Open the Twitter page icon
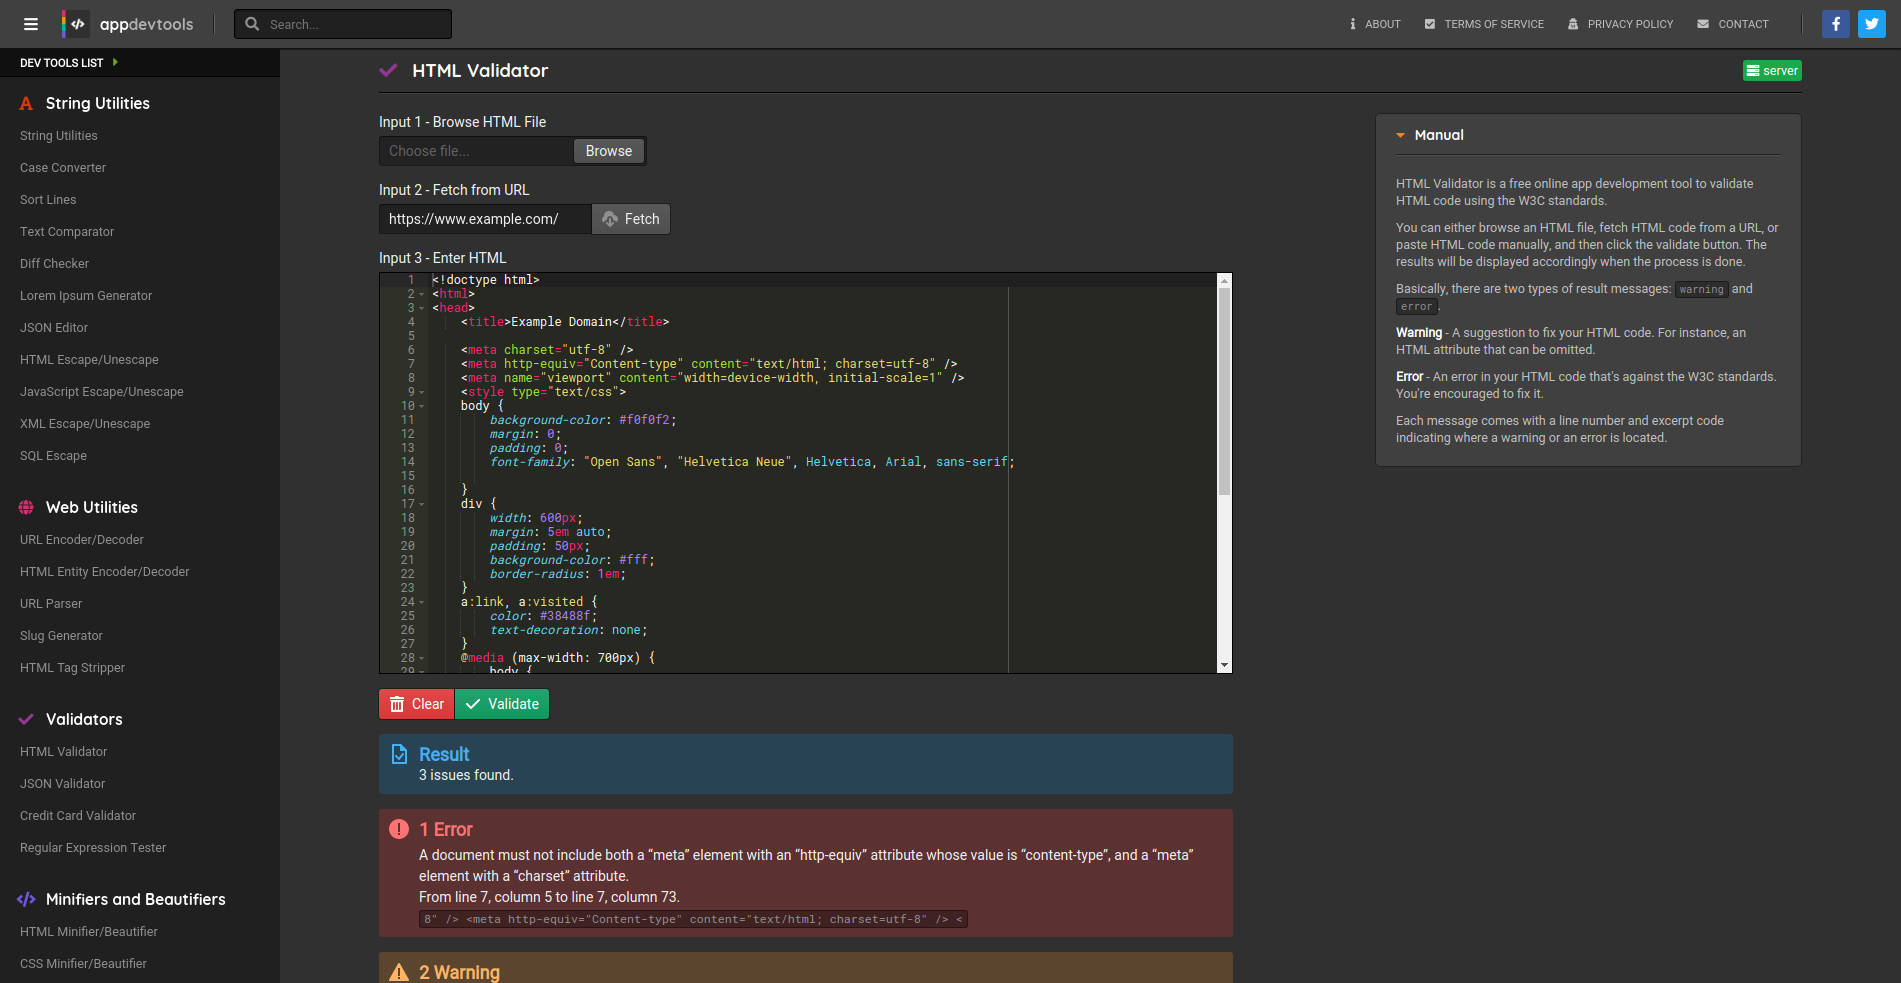Screen dimensions: 1901x983 coord(1871,24)
